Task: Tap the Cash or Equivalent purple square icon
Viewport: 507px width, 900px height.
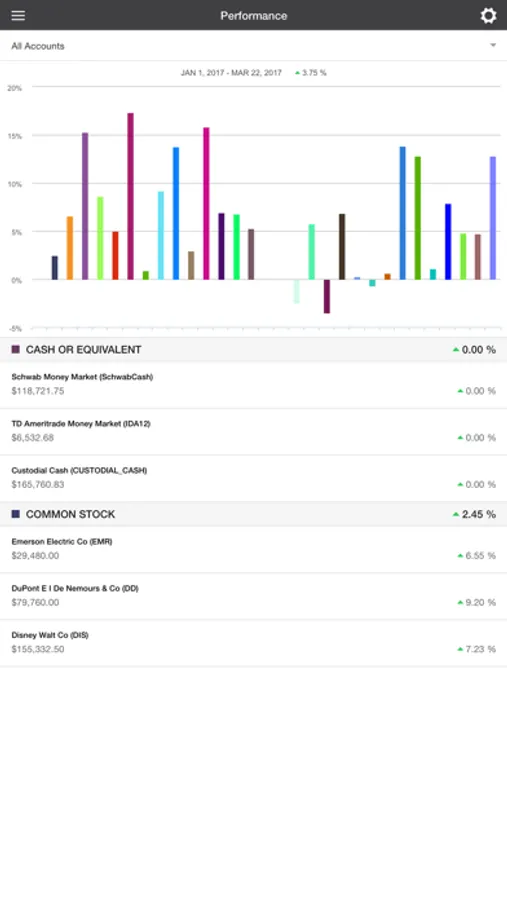Action: [16, 350]
